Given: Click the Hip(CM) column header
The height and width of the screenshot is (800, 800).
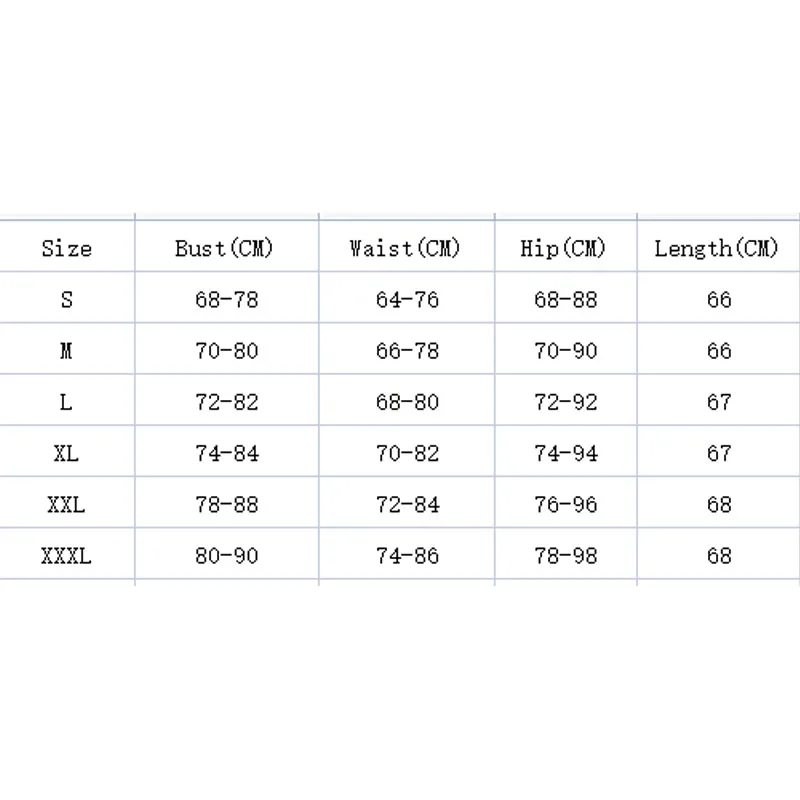Looking at the screenshot, I should pyautogui.click(x=563, y=248).
